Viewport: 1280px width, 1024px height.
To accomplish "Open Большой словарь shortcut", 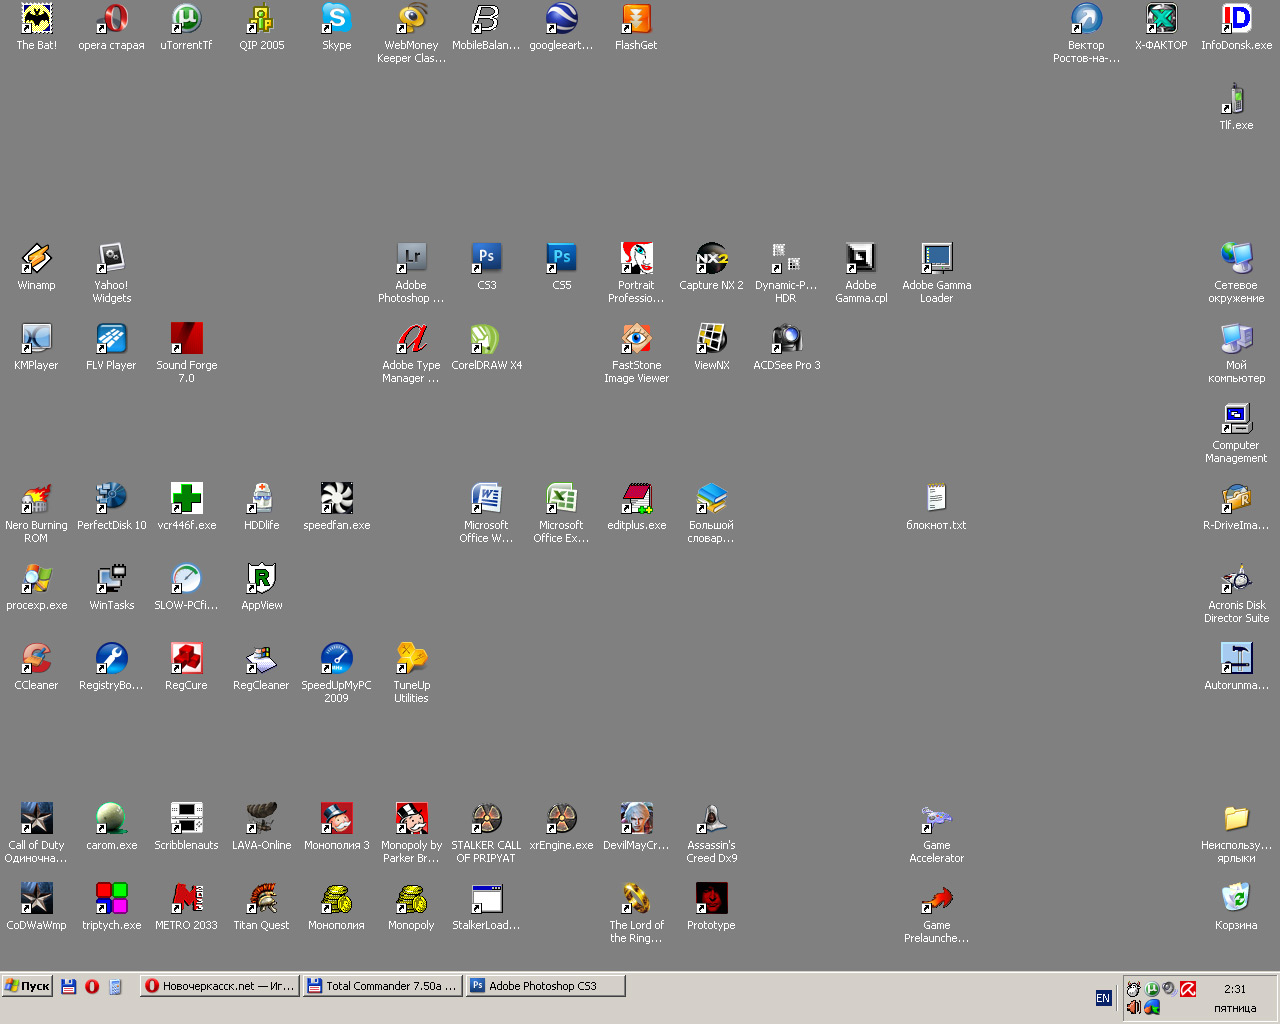I will pos(712,498).
